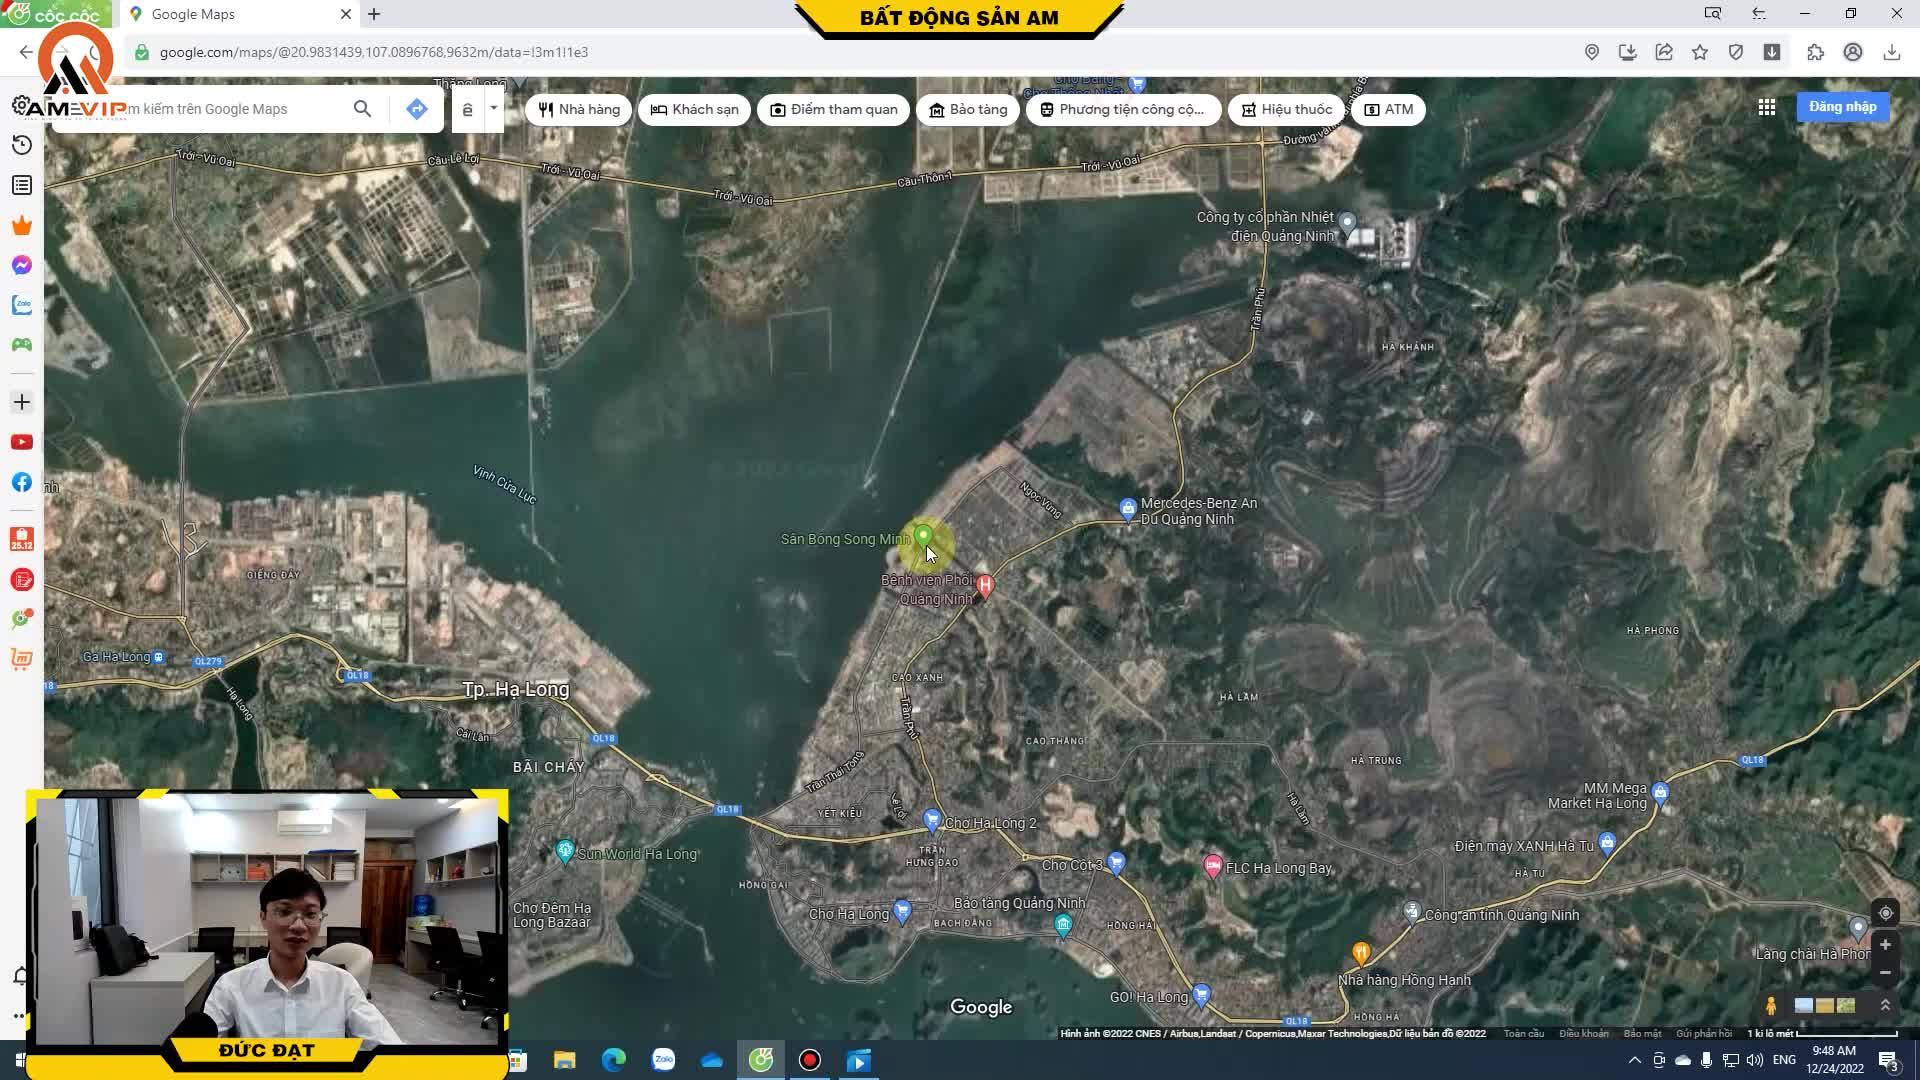Show hidden system tray icons
This screenshot has width=1920, height=1080.
(x=1635, y=1060)
